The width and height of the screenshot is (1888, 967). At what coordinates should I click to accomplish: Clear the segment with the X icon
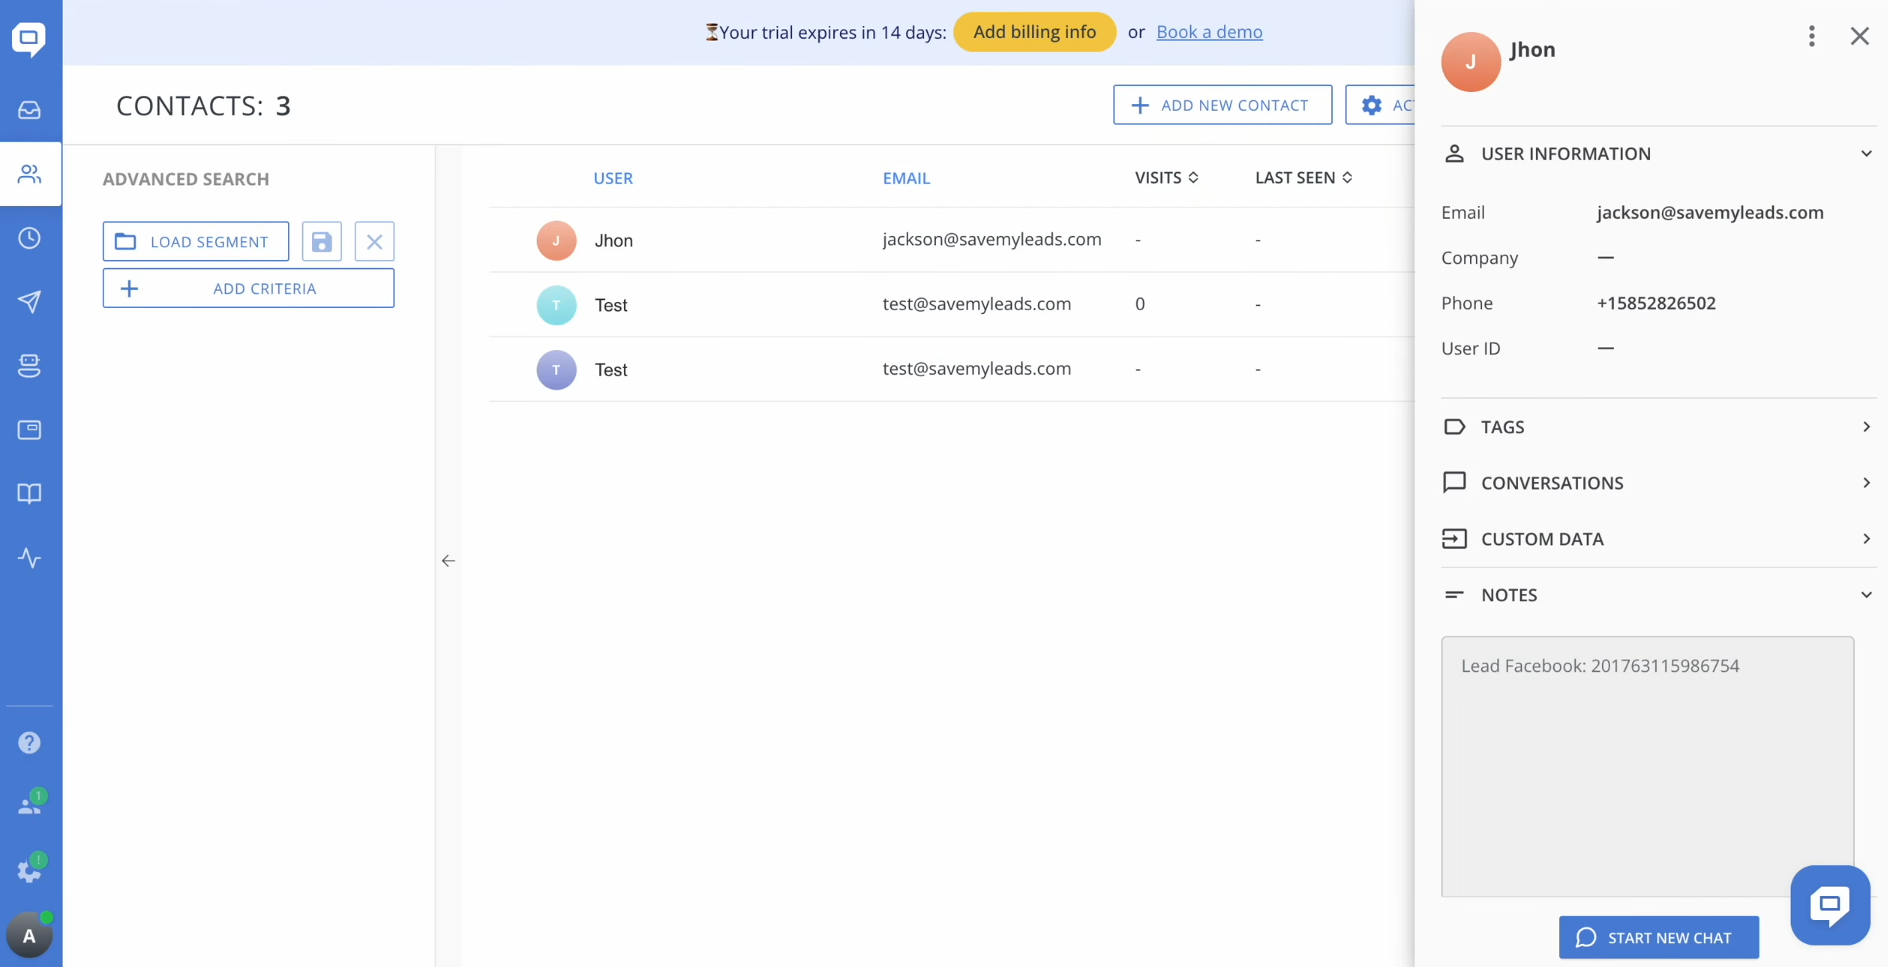click(x=374, y=242)
